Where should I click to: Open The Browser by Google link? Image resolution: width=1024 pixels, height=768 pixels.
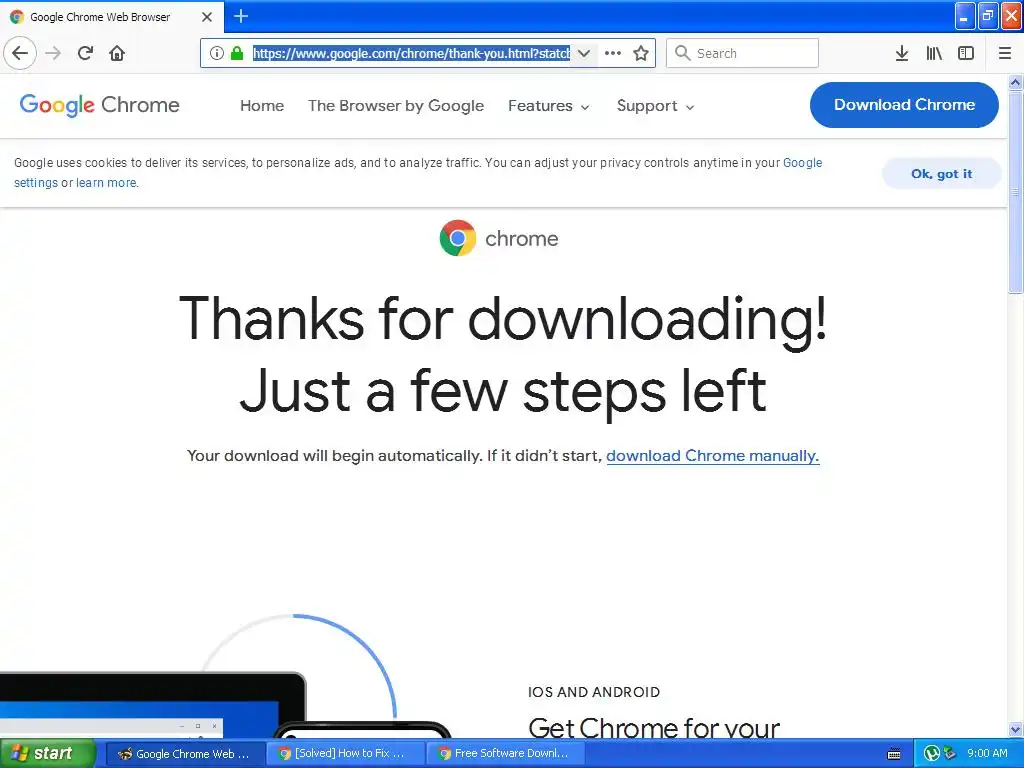pyautogui.click(x=396, y=106)
